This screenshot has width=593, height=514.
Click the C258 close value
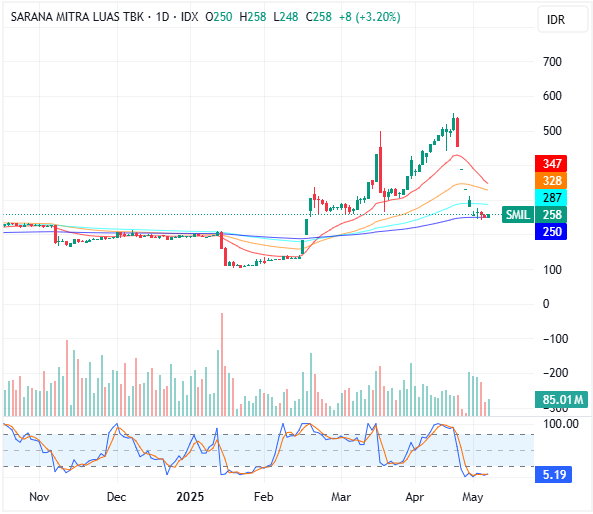tap(318, 17)
